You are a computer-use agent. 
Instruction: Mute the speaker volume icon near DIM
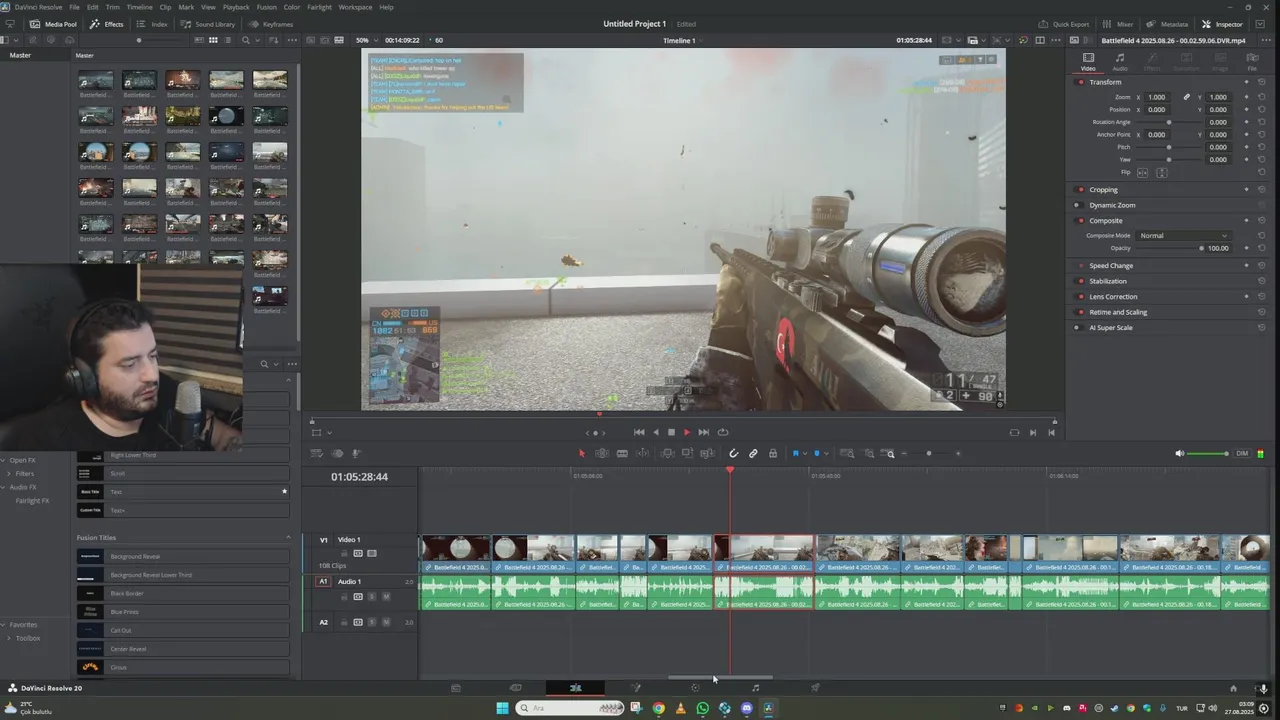pos(1180,454)
